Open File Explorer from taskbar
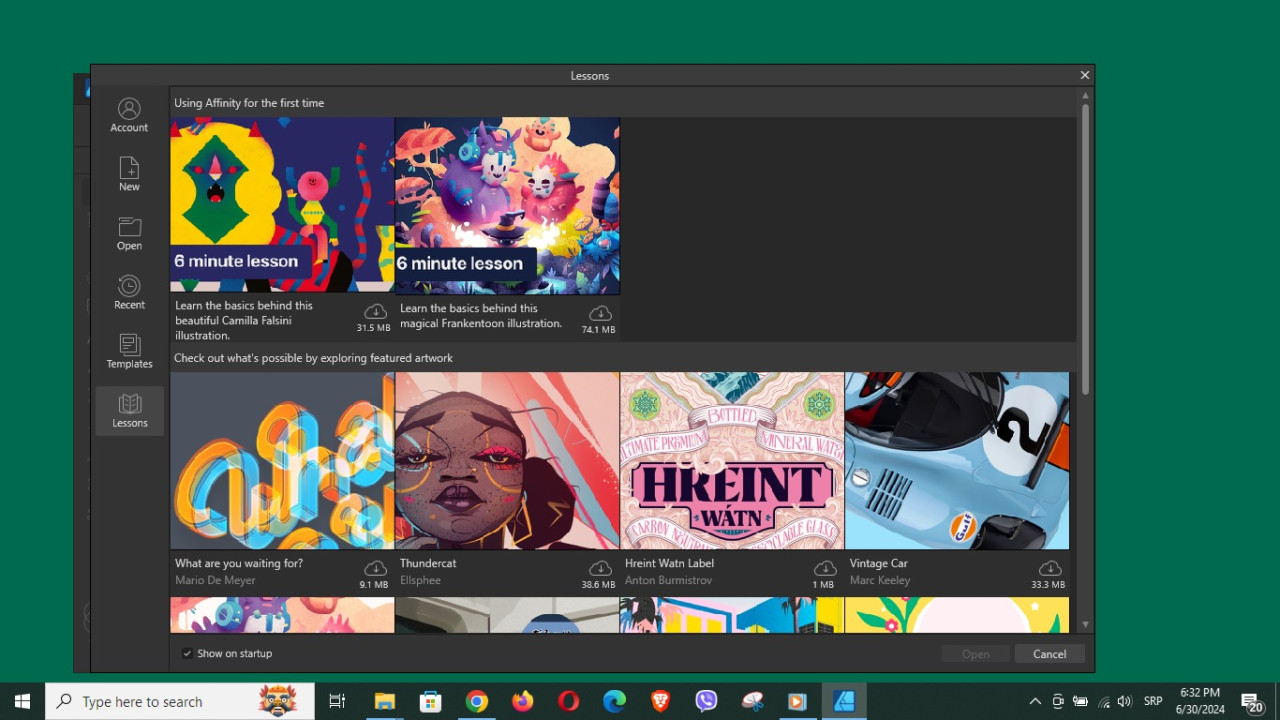This screenshot has width=1280, height=720. (385, 701)
